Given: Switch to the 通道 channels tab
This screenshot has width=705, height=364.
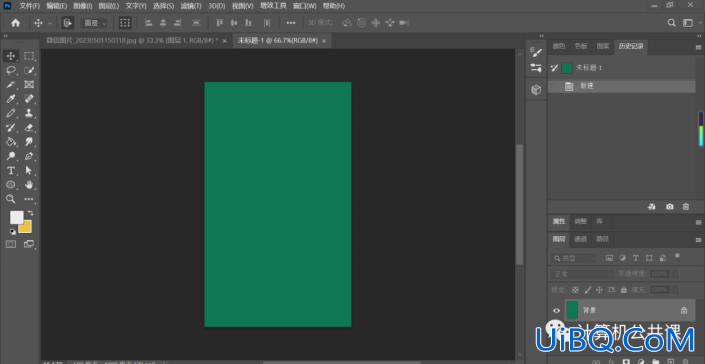Looking at the screenshot, I should click(x=580, y=239).
